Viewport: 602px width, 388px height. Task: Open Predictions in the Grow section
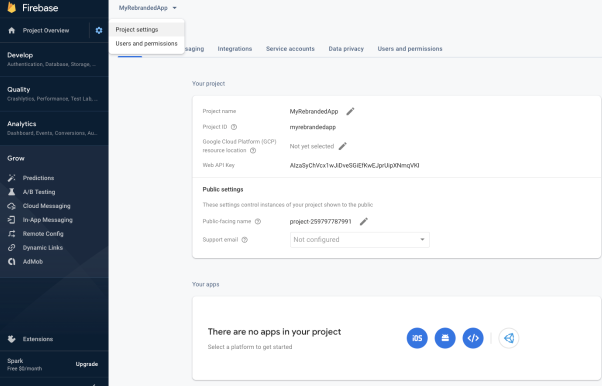point(38,178)
